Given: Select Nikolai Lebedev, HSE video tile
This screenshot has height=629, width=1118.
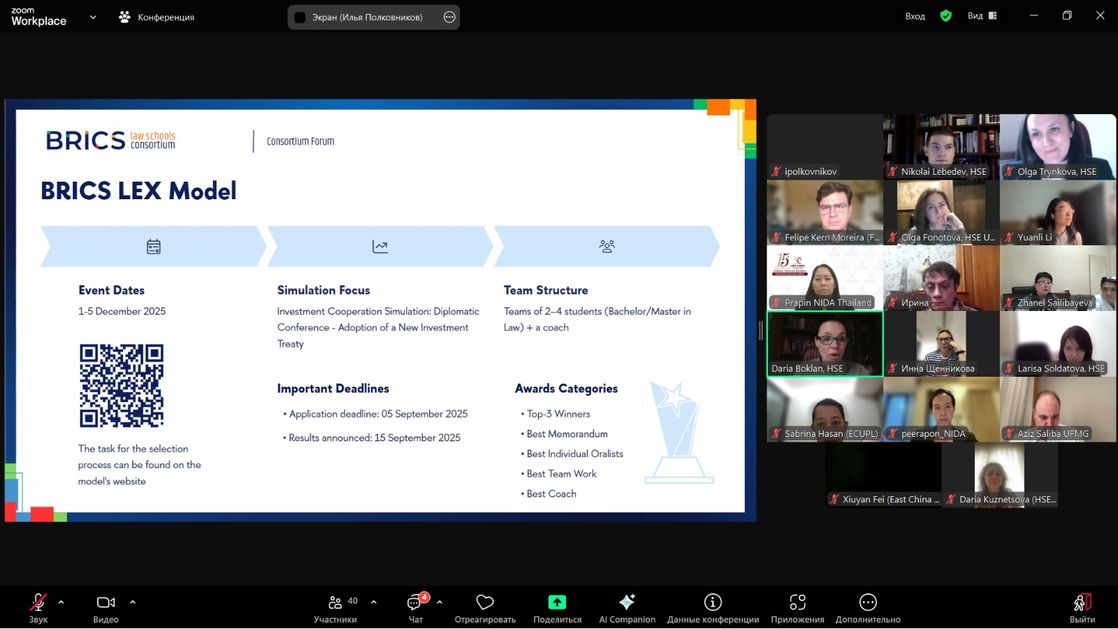Looking at the screenshot, I should pos(941,146).
